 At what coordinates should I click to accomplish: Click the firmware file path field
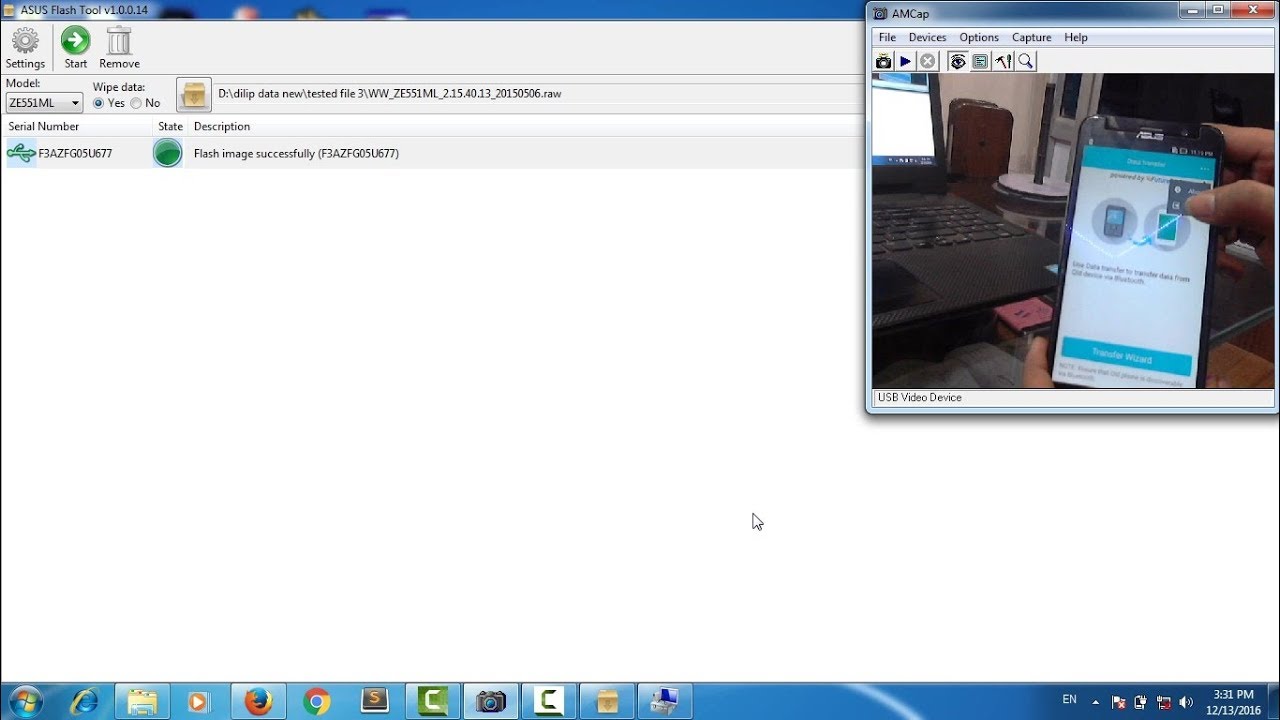[538, 94]
